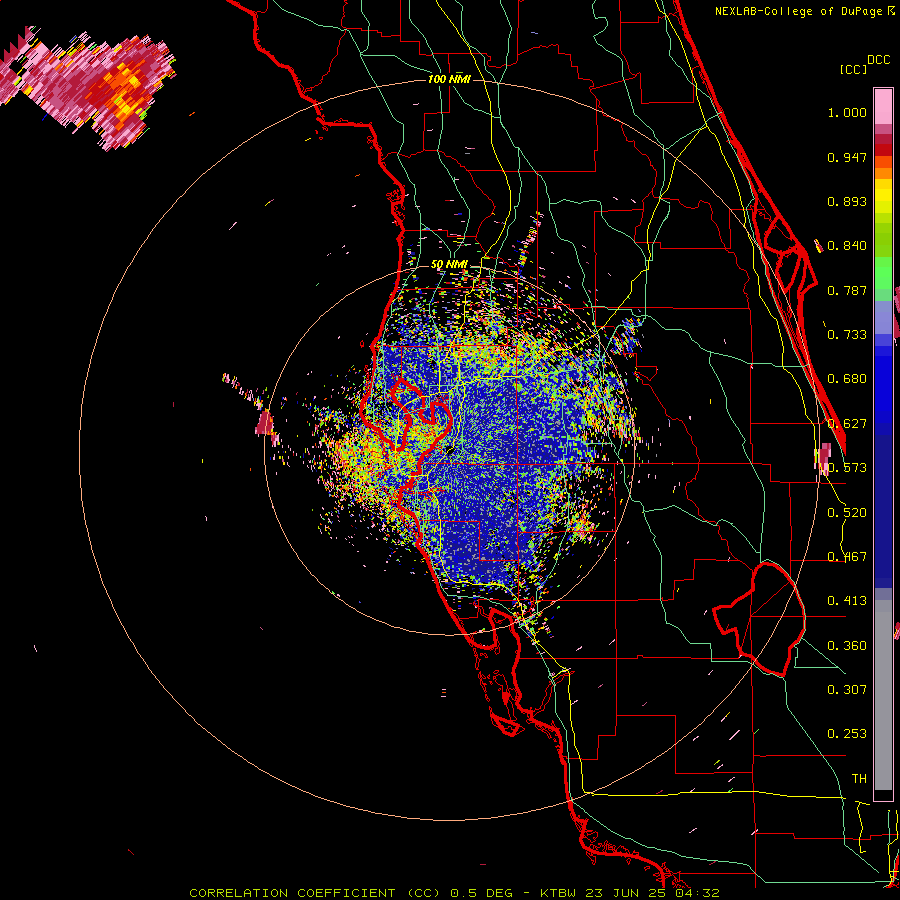The image size is (900, 900).
Task: Click the 100 NMI range ring label
Action: [x=449, y=79]
